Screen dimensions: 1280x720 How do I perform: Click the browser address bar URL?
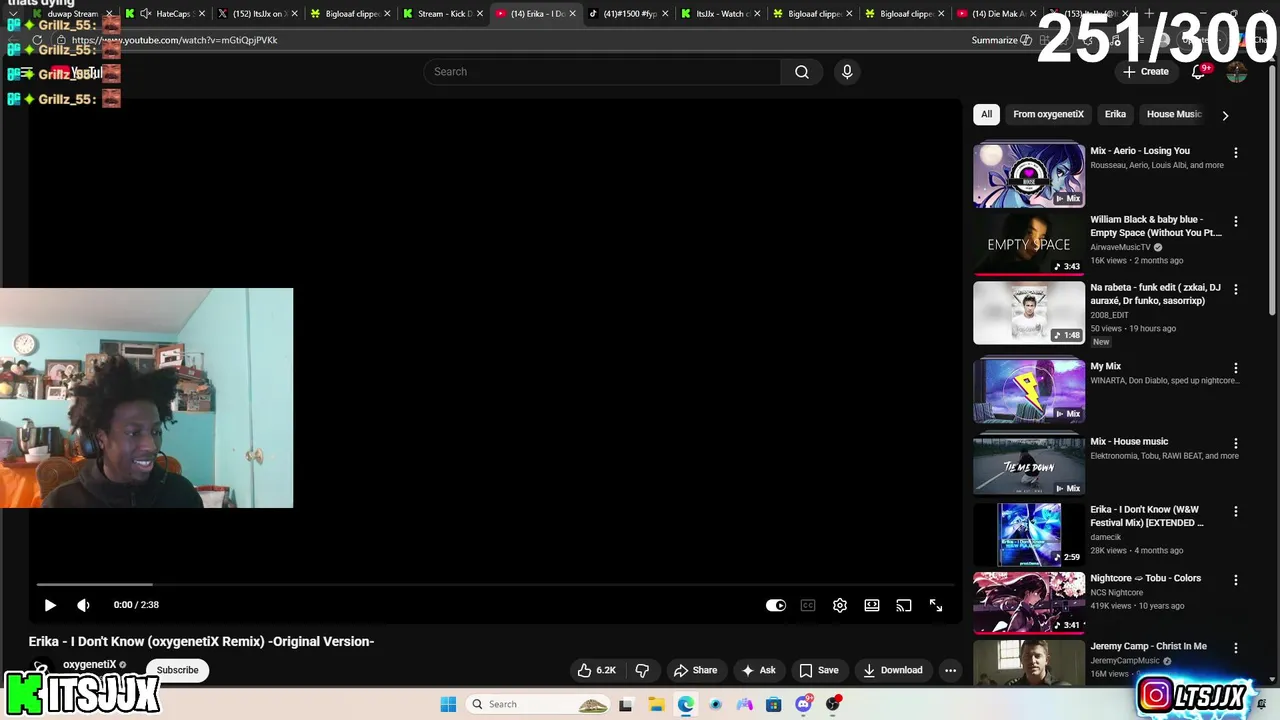tap(174, 40)
